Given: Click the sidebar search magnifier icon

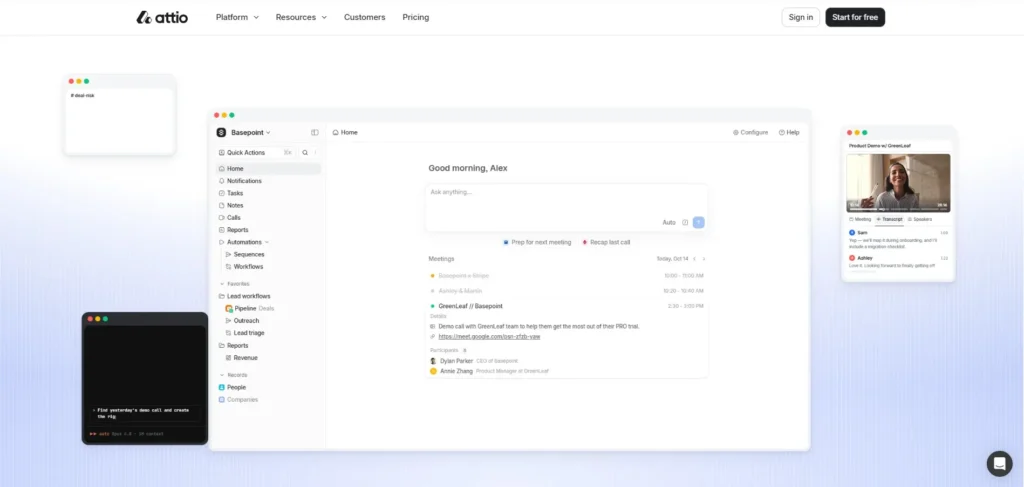Looking at the screenshot, I should pos(305,153).
